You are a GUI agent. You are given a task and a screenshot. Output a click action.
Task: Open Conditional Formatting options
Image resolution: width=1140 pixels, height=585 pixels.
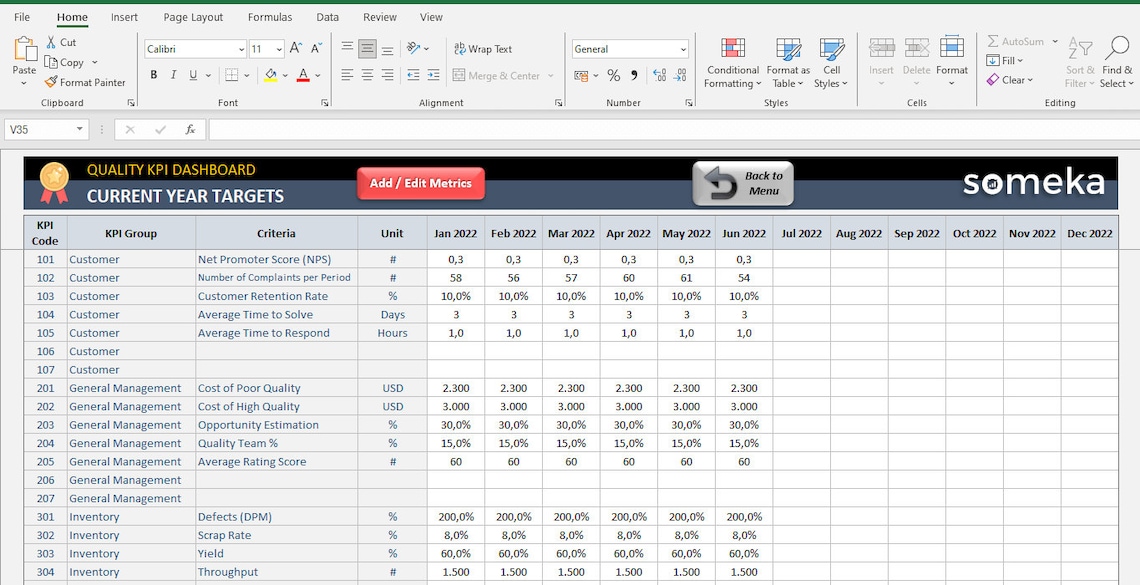pos(733,62)
